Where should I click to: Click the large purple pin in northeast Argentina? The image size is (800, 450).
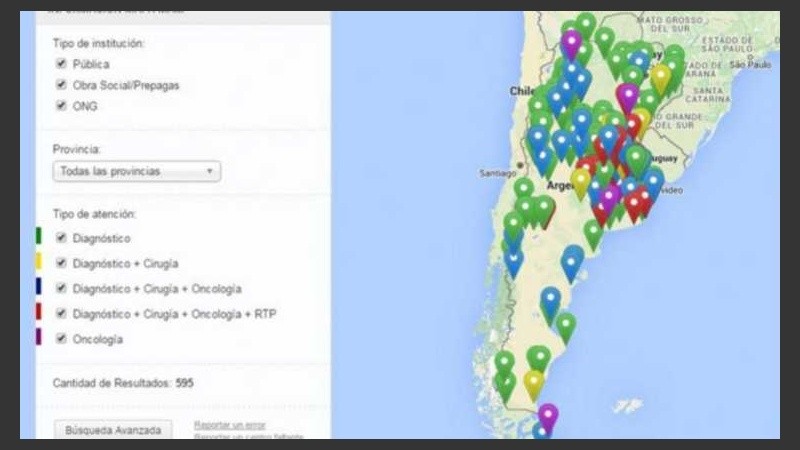[627, 97]
